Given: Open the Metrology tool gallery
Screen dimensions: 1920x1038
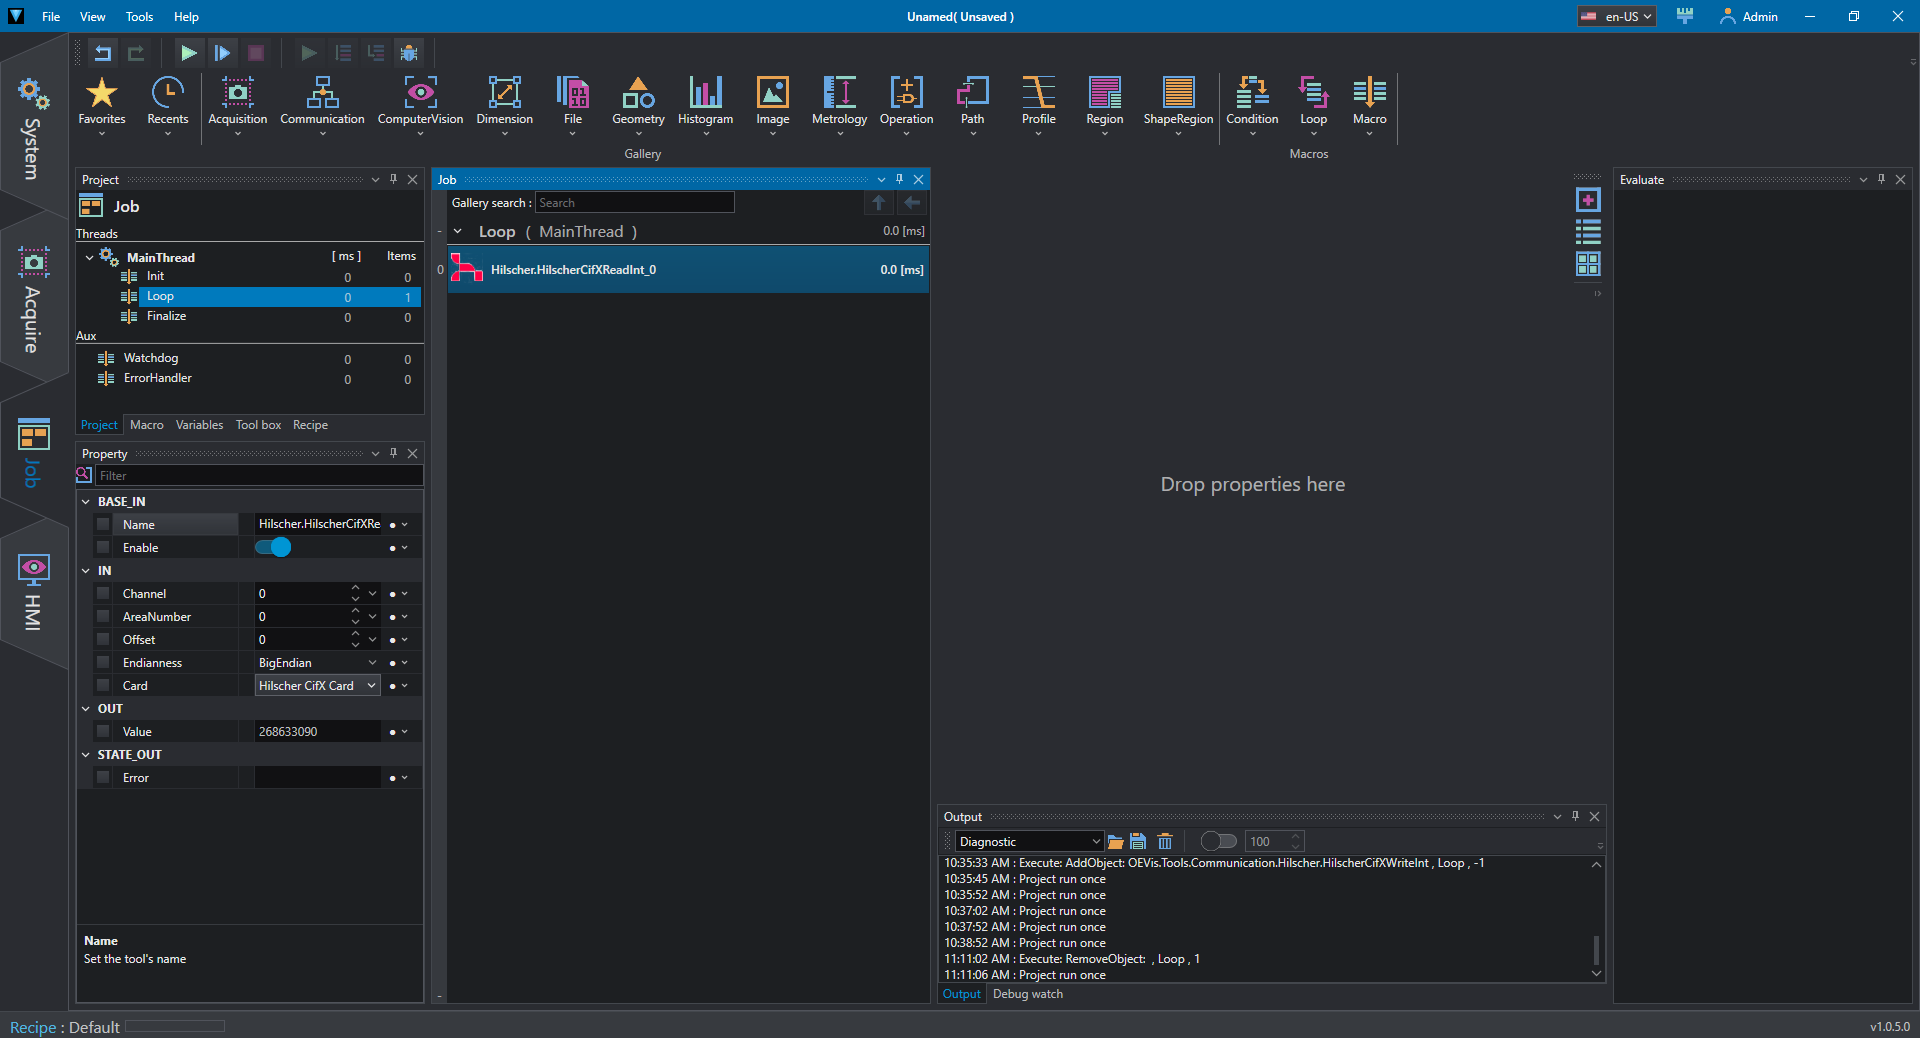Looking at the screenshot, I should [839, 101].
